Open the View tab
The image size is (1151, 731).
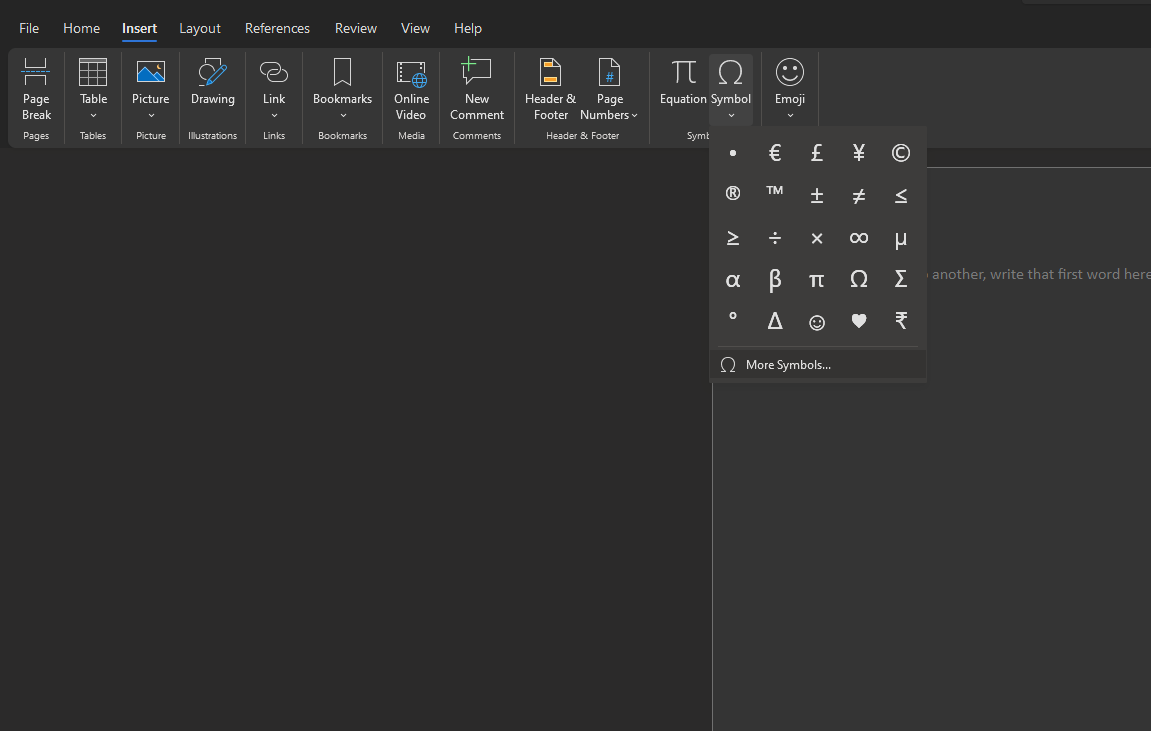pyautogui.click(x=415, y=28)
